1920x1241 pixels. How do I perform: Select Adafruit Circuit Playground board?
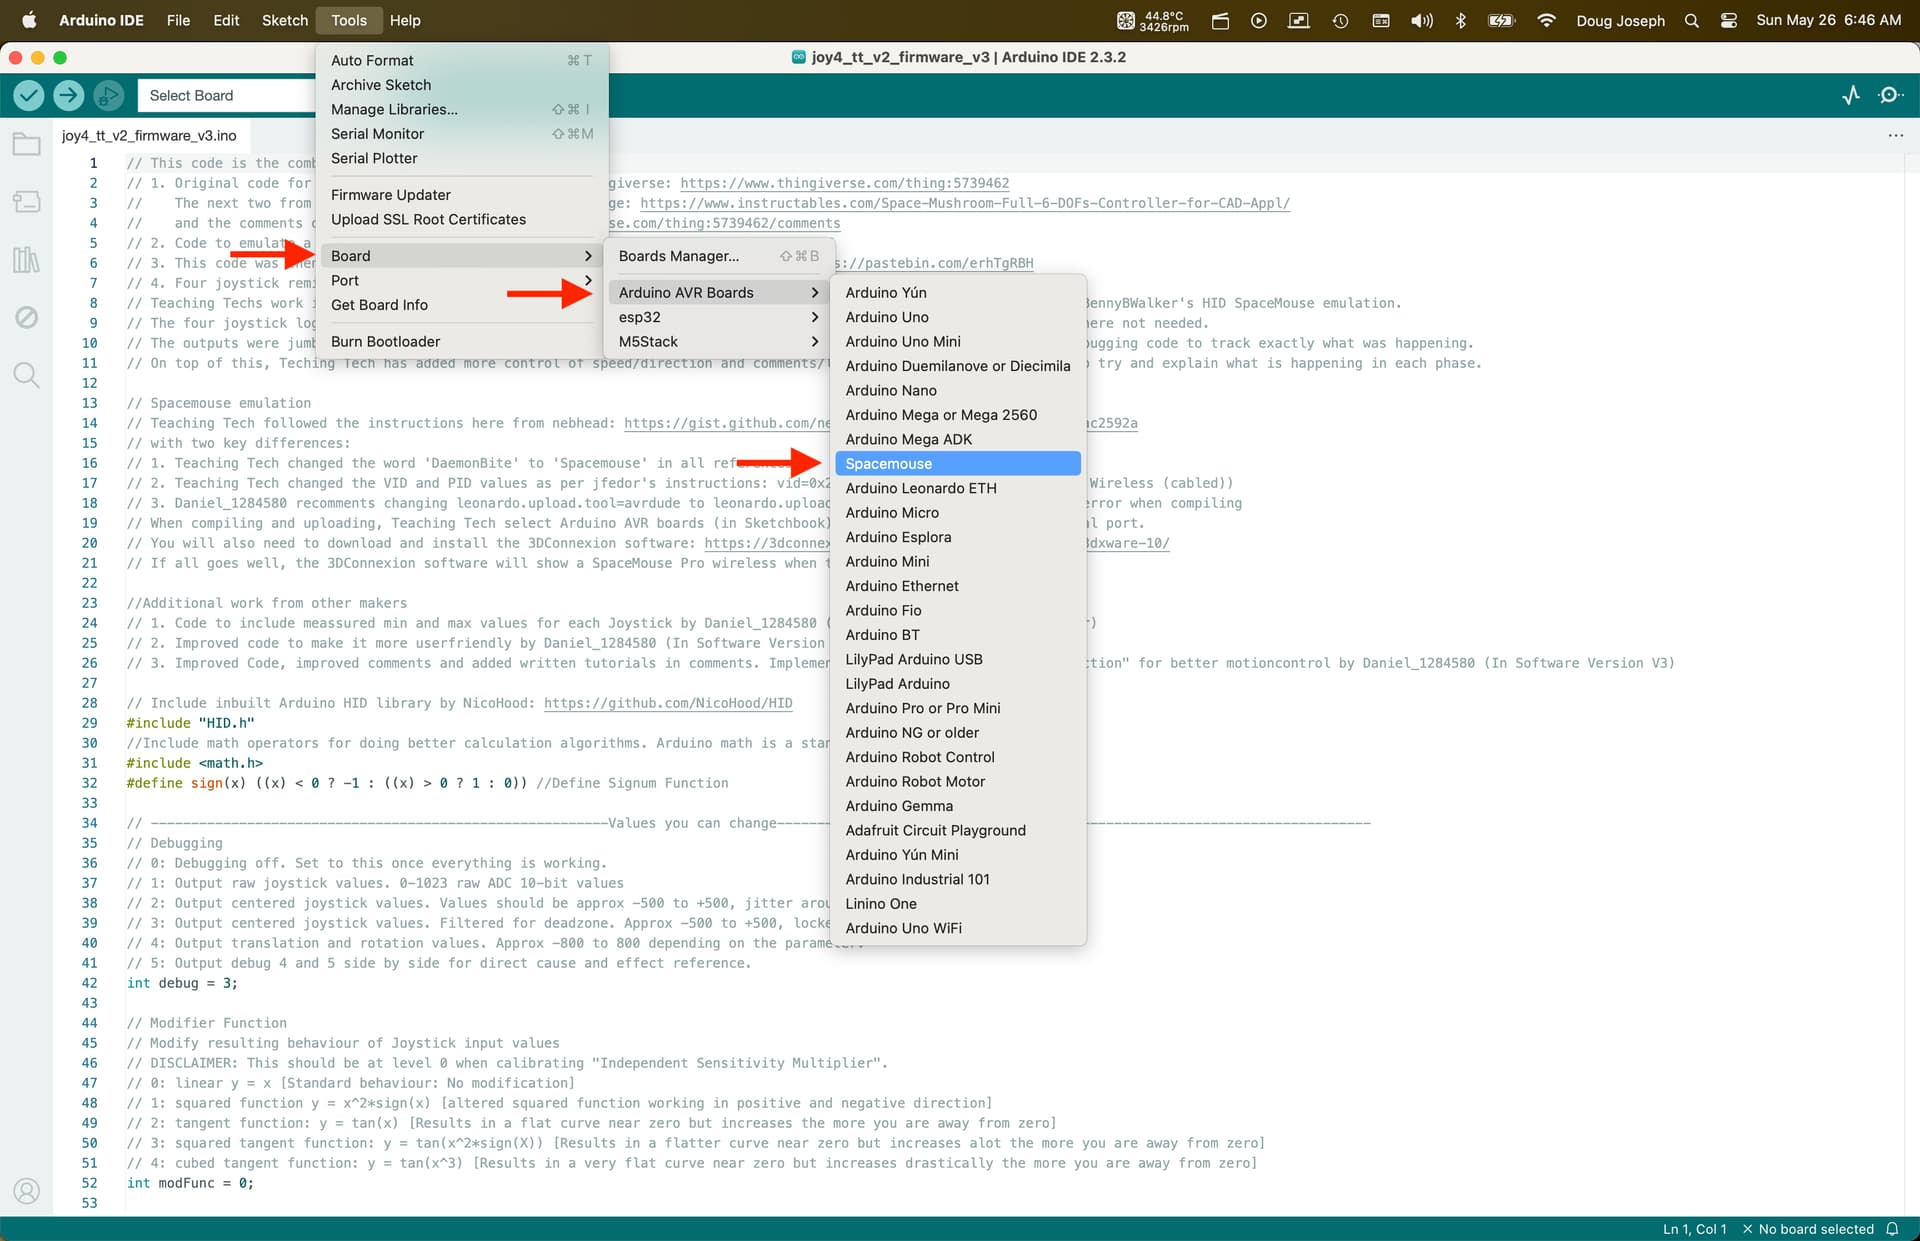pos(957,831)
